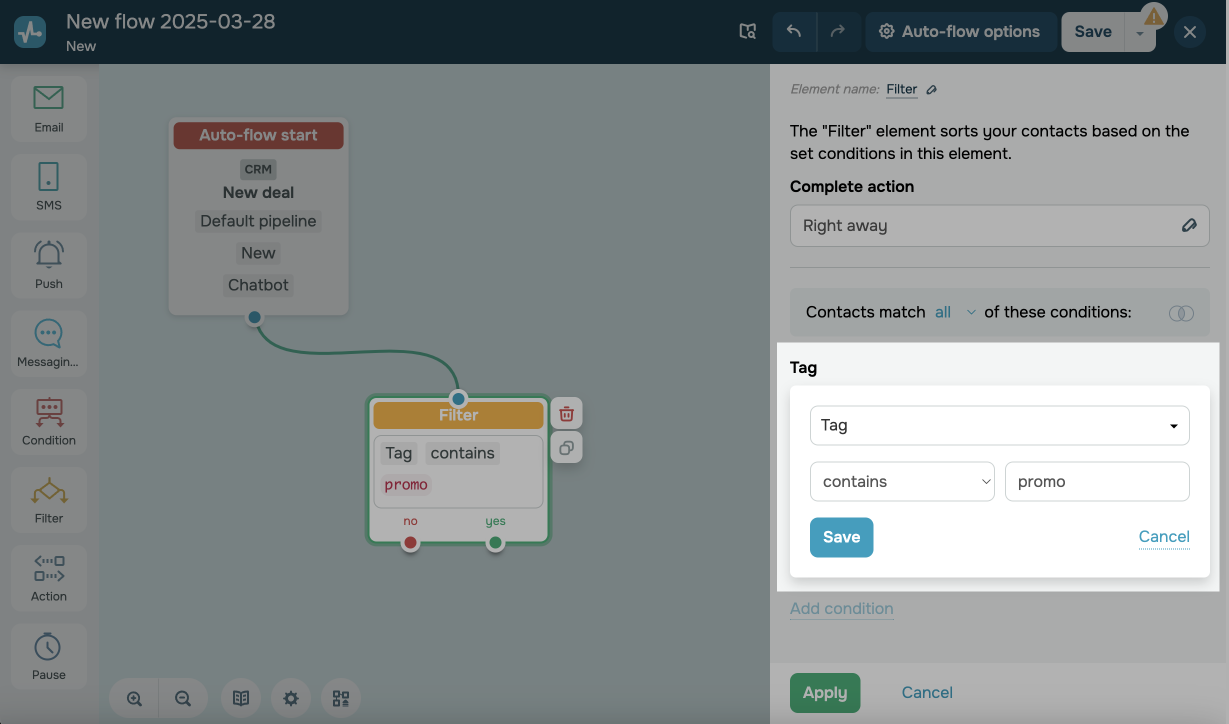The image size is (1229, 724).
Task: Save the flow from the header
Action: coord(1093,32)
